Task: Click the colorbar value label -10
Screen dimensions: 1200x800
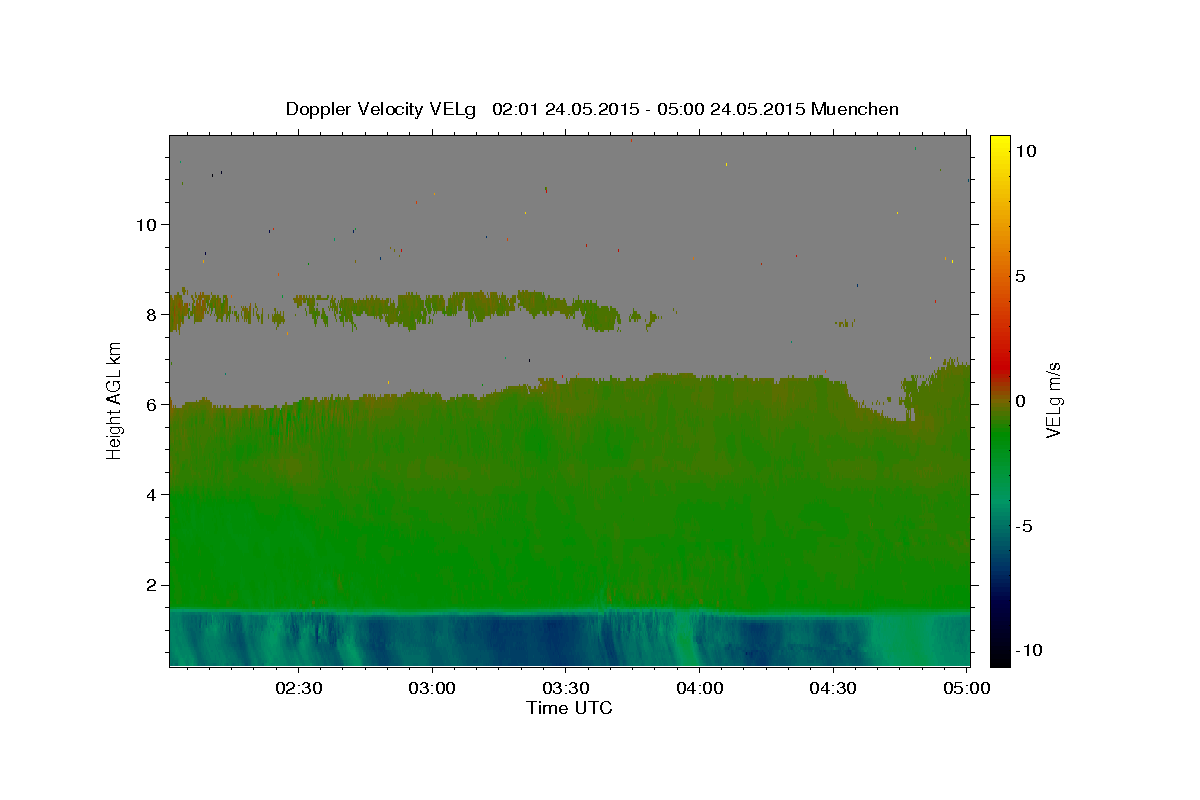Action: tap(1029, 650)
